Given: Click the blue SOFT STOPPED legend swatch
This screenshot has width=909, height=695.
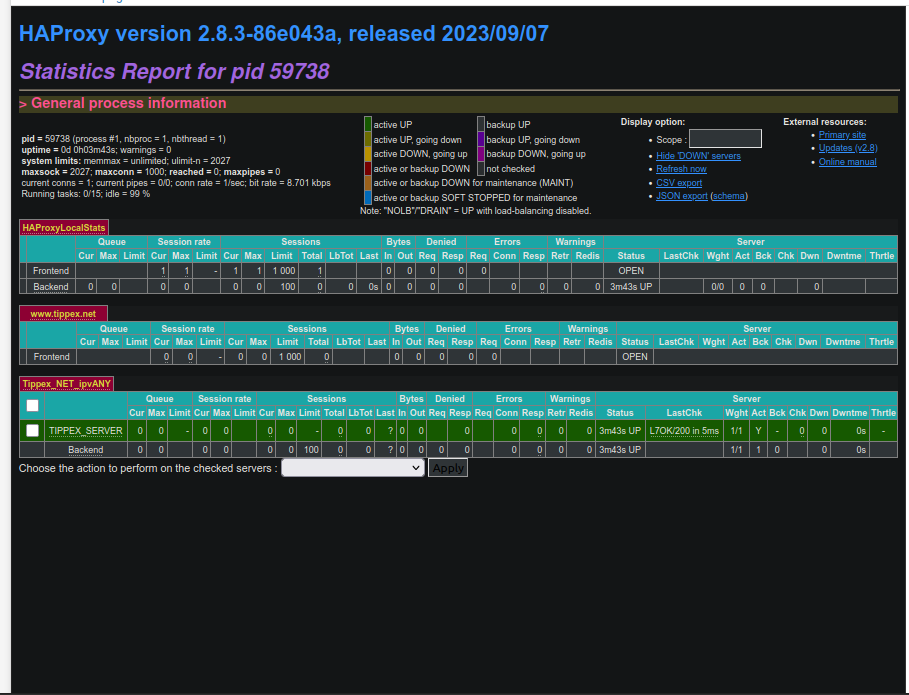Looking at the screenshot, I should (x=368, y=197).
